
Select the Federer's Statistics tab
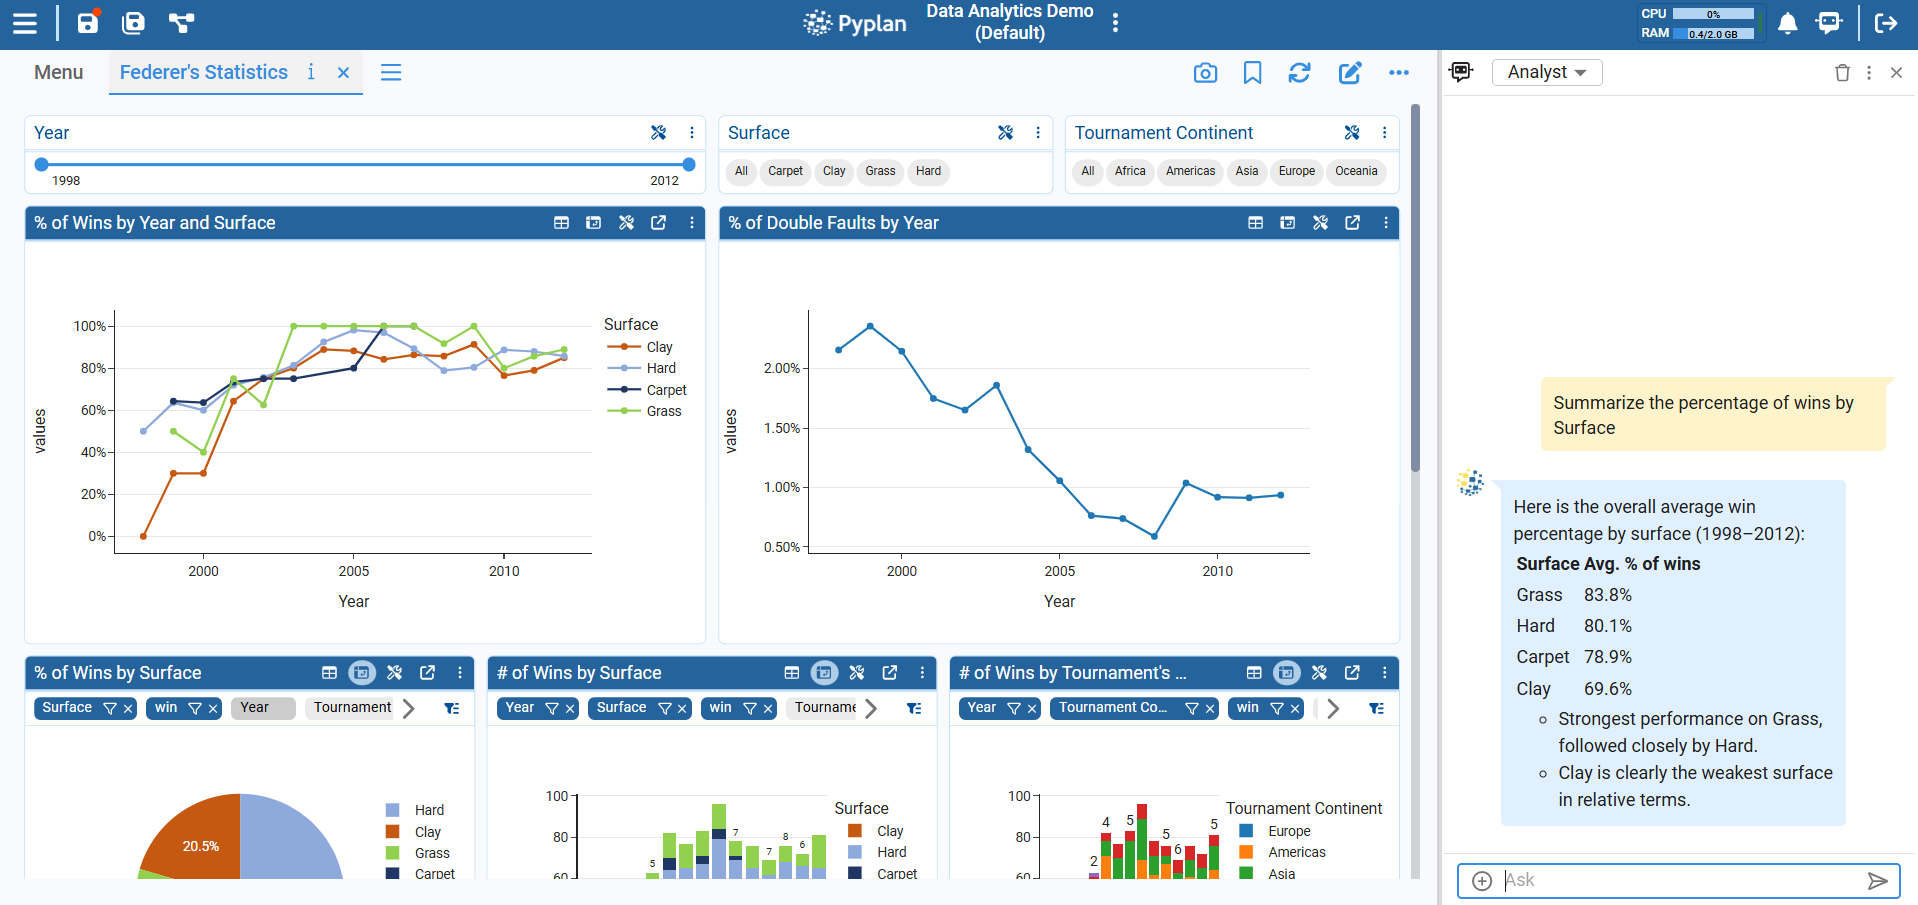pyautogui.click(x=204, y=72)
